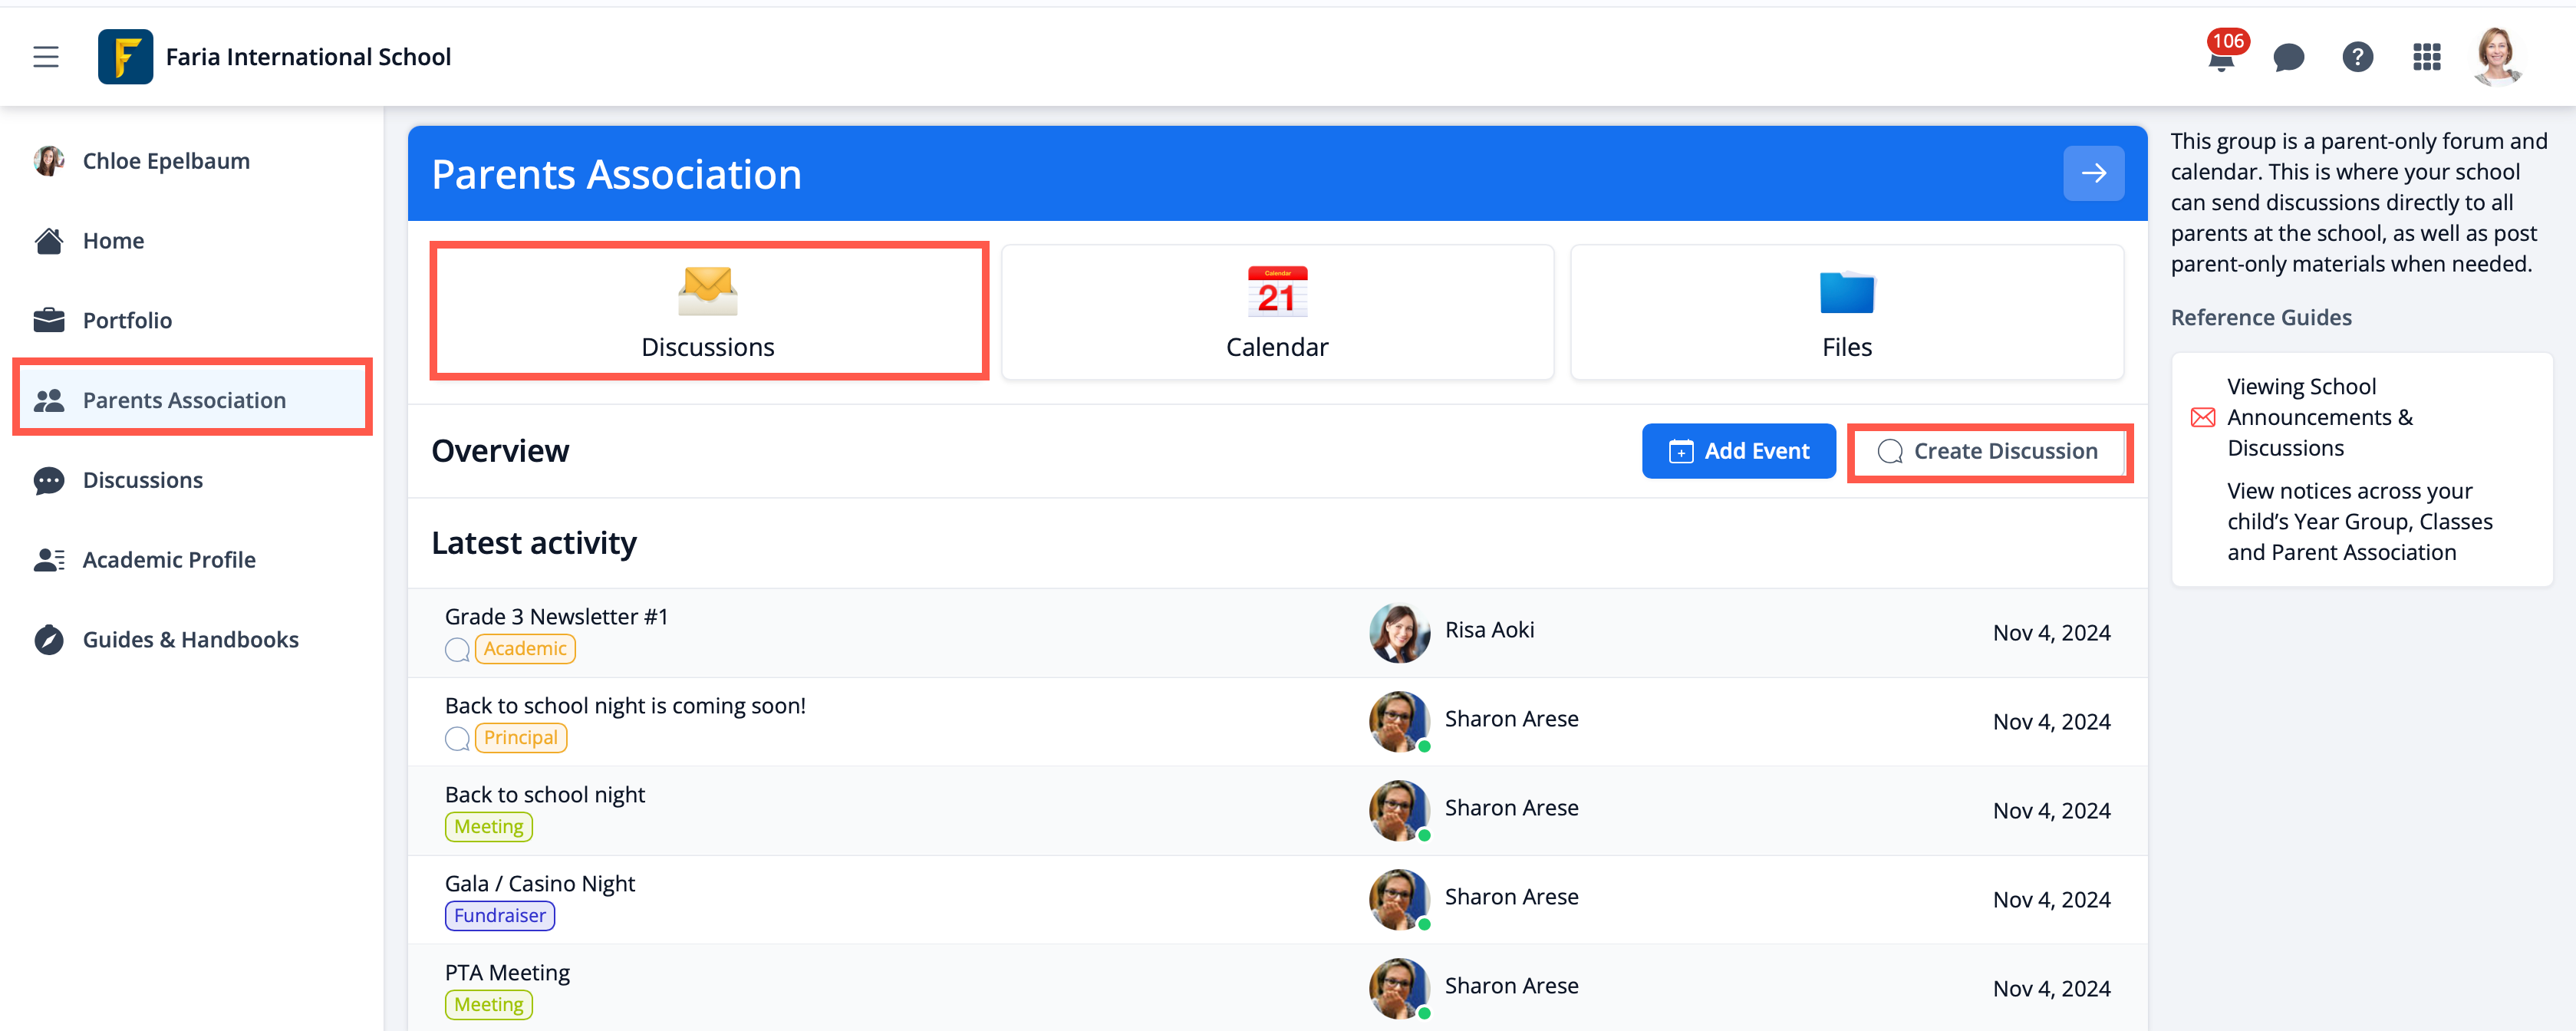Screen dimensions: 2576x1031
Task: Open the hamburger navigation menu
Action: tap(46, 57)
